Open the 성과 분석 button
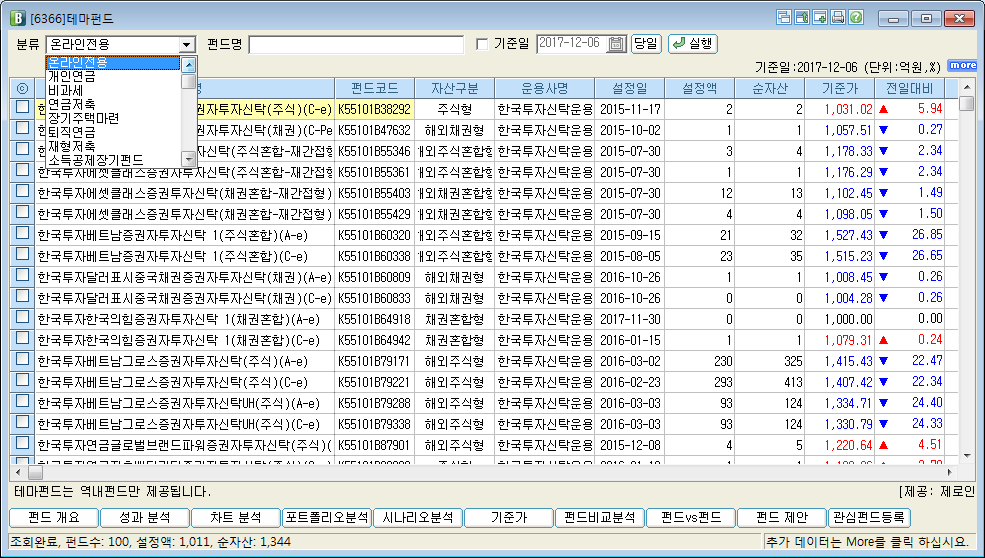 pos(145,518)
